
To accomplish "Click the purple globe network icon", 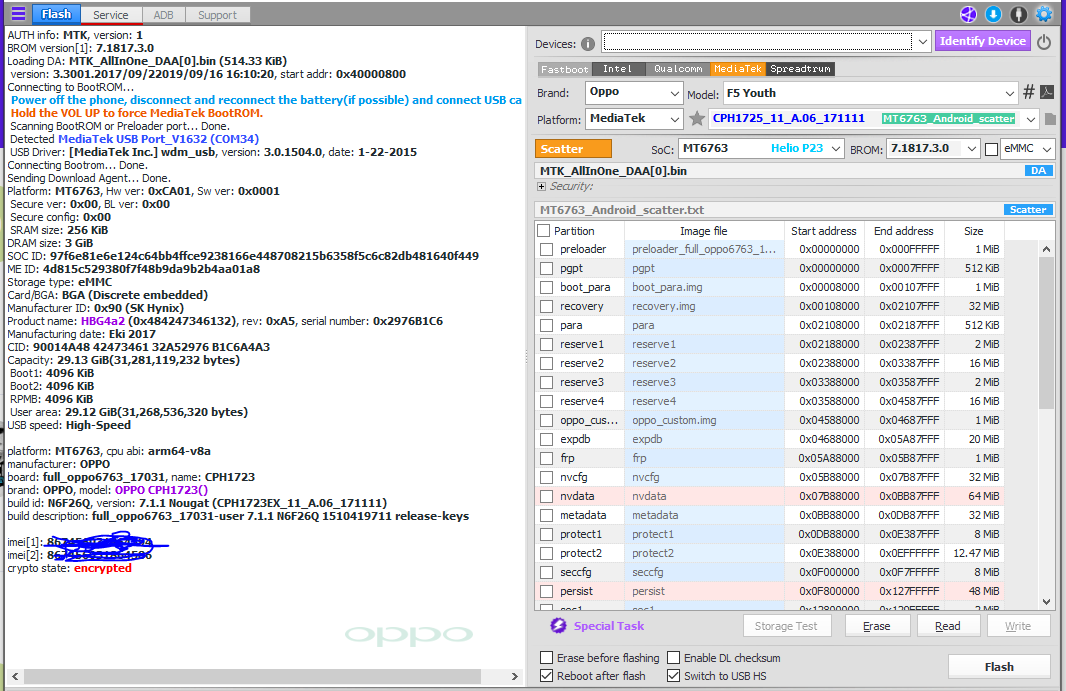I will (x=968, y=14).
